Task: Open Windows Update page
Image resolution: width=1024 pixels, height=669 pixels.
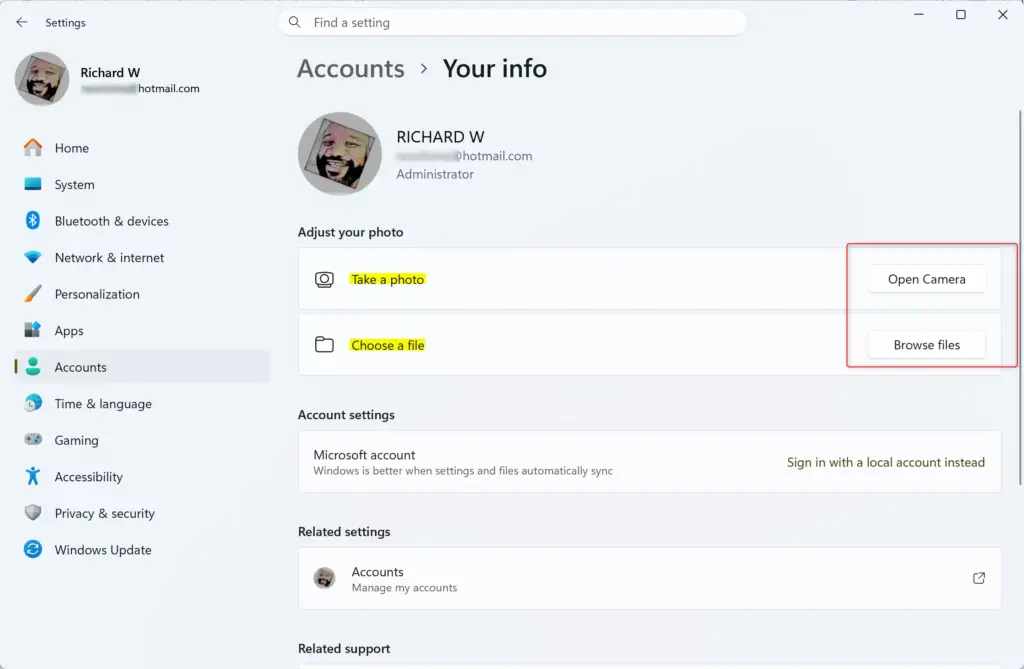Action: 142,550
